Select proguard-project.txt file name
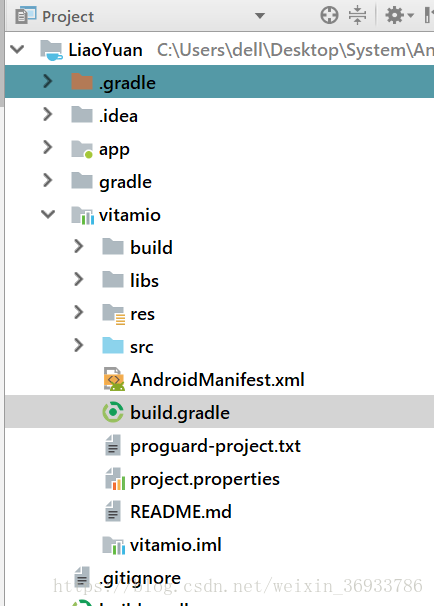Image resolution: width=434 pixels, height=606 pixels. pyautogui.click(x=215, y=446)
